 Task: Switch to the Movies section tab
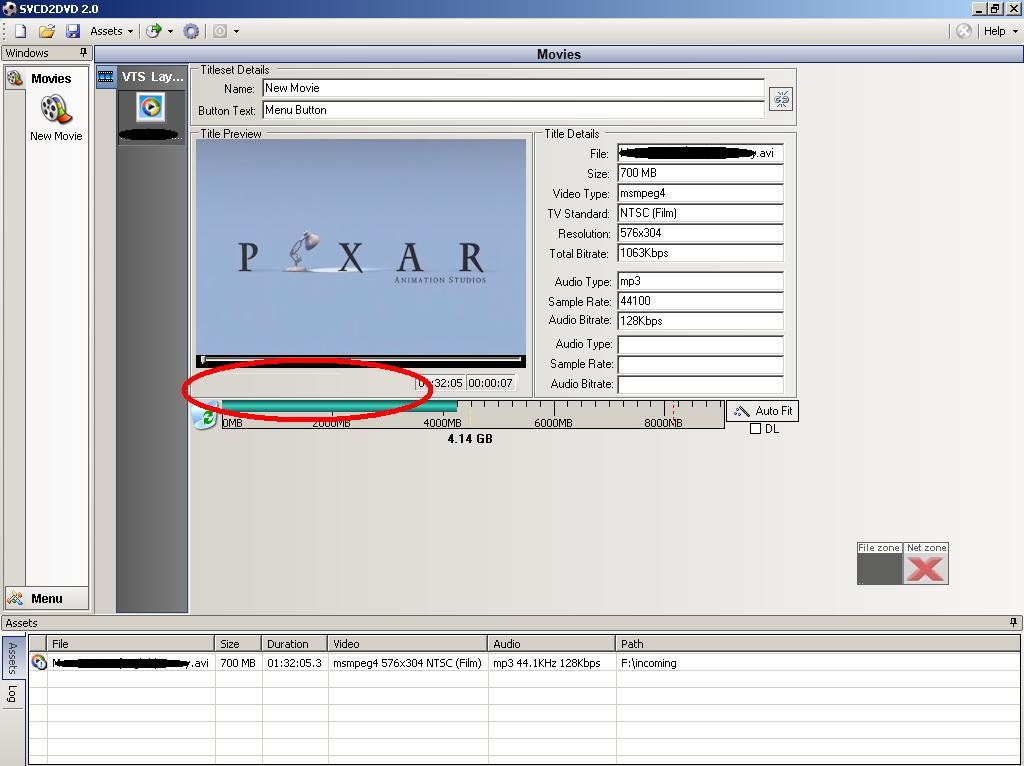pos(51,78)
